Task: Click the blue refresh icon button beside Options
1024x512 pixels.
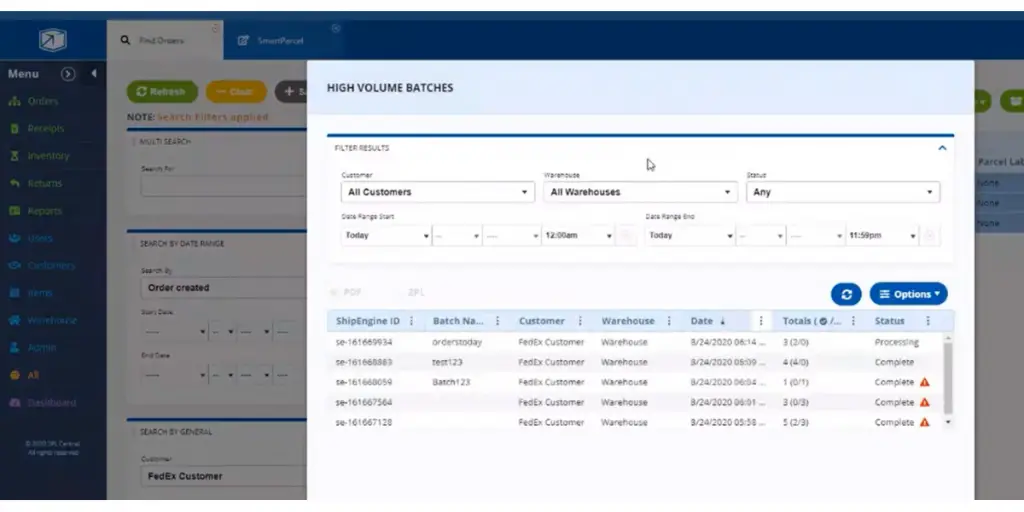Action: (x=846, y=294)
